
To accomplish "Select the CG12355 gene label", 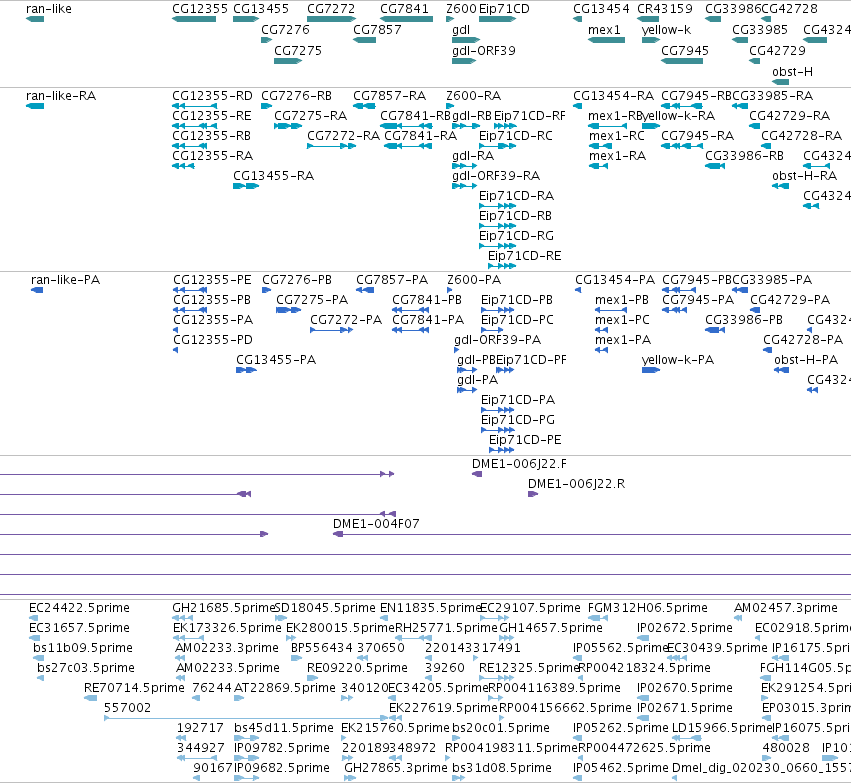I will [200, 9].
